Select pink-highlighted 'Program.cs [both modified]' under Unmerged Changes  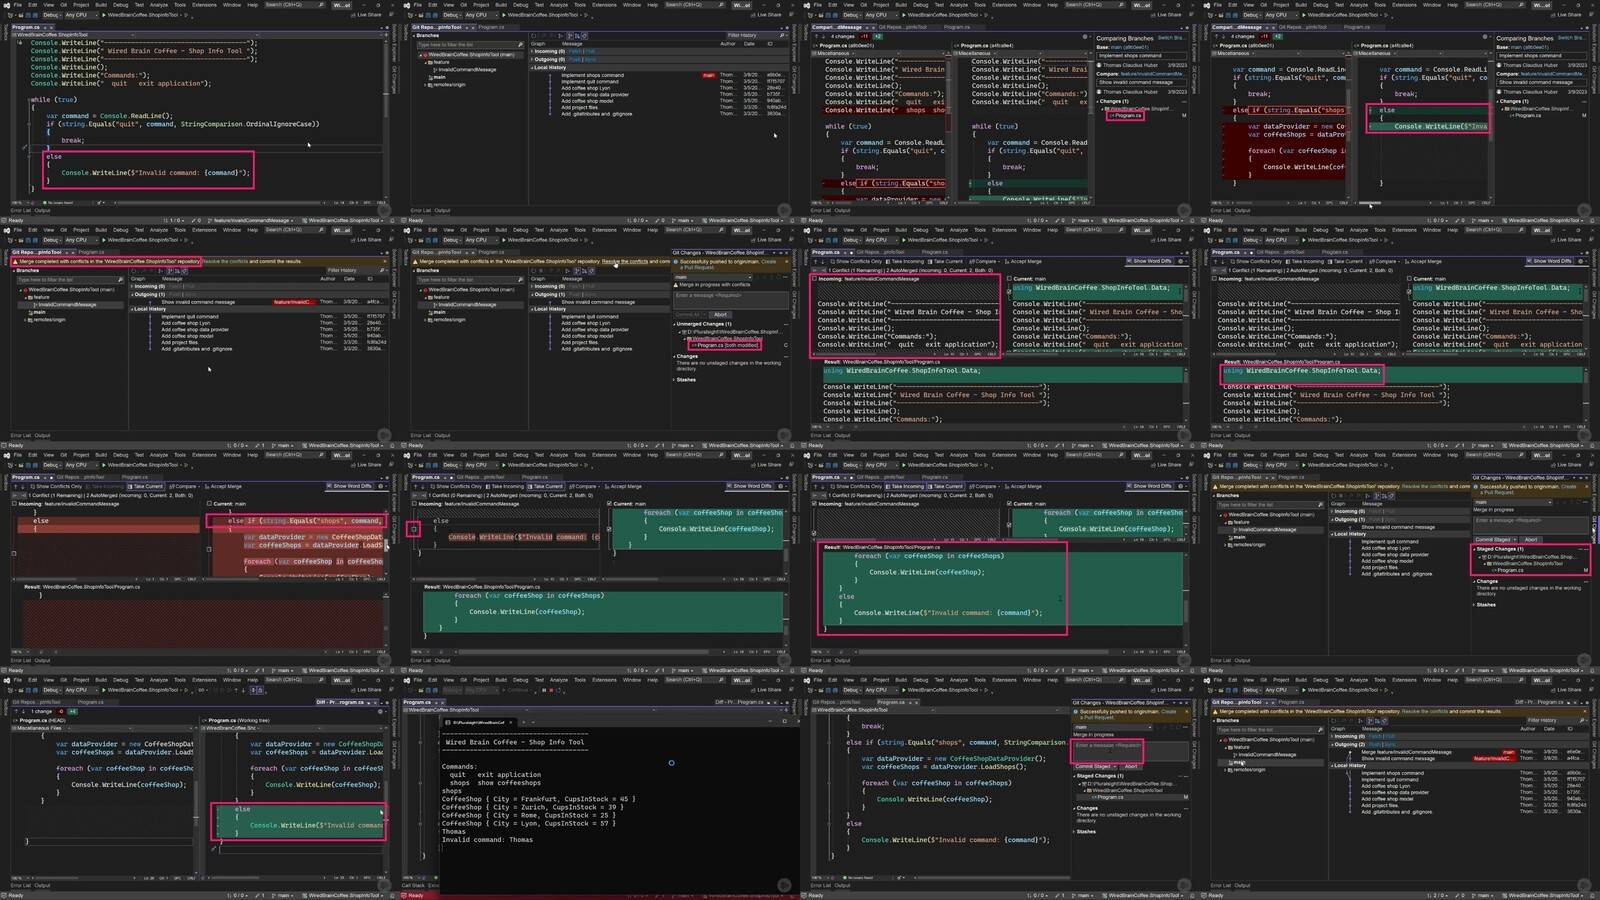(x=725, y=345)
